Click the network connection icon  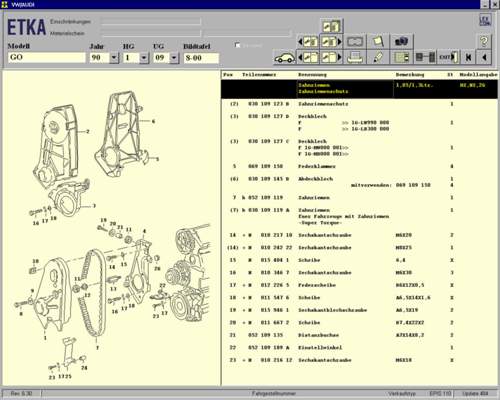425,57
